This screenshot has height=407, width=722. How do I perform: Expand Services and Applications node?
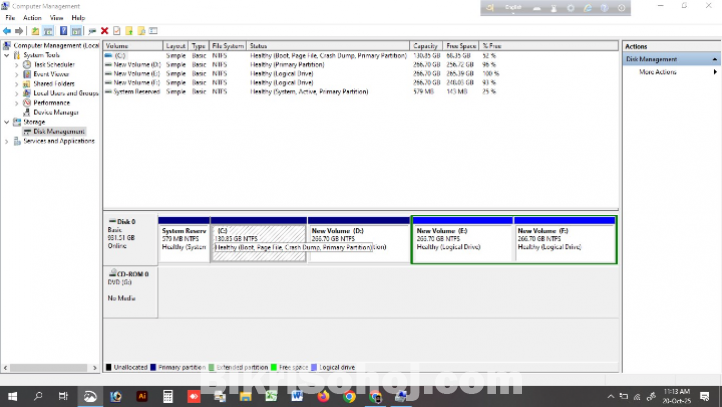coord(9,141)
